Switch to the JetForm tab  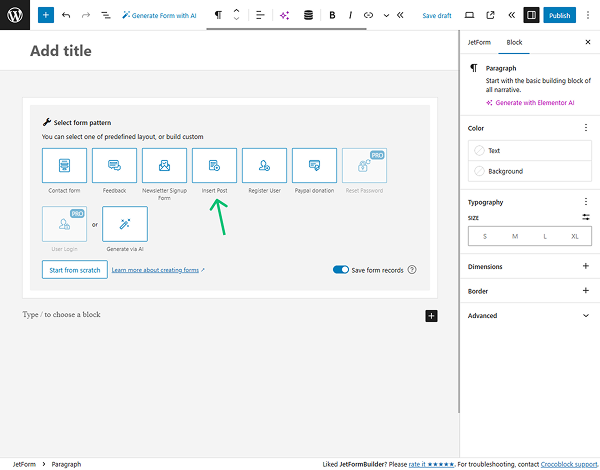[480, 43]
